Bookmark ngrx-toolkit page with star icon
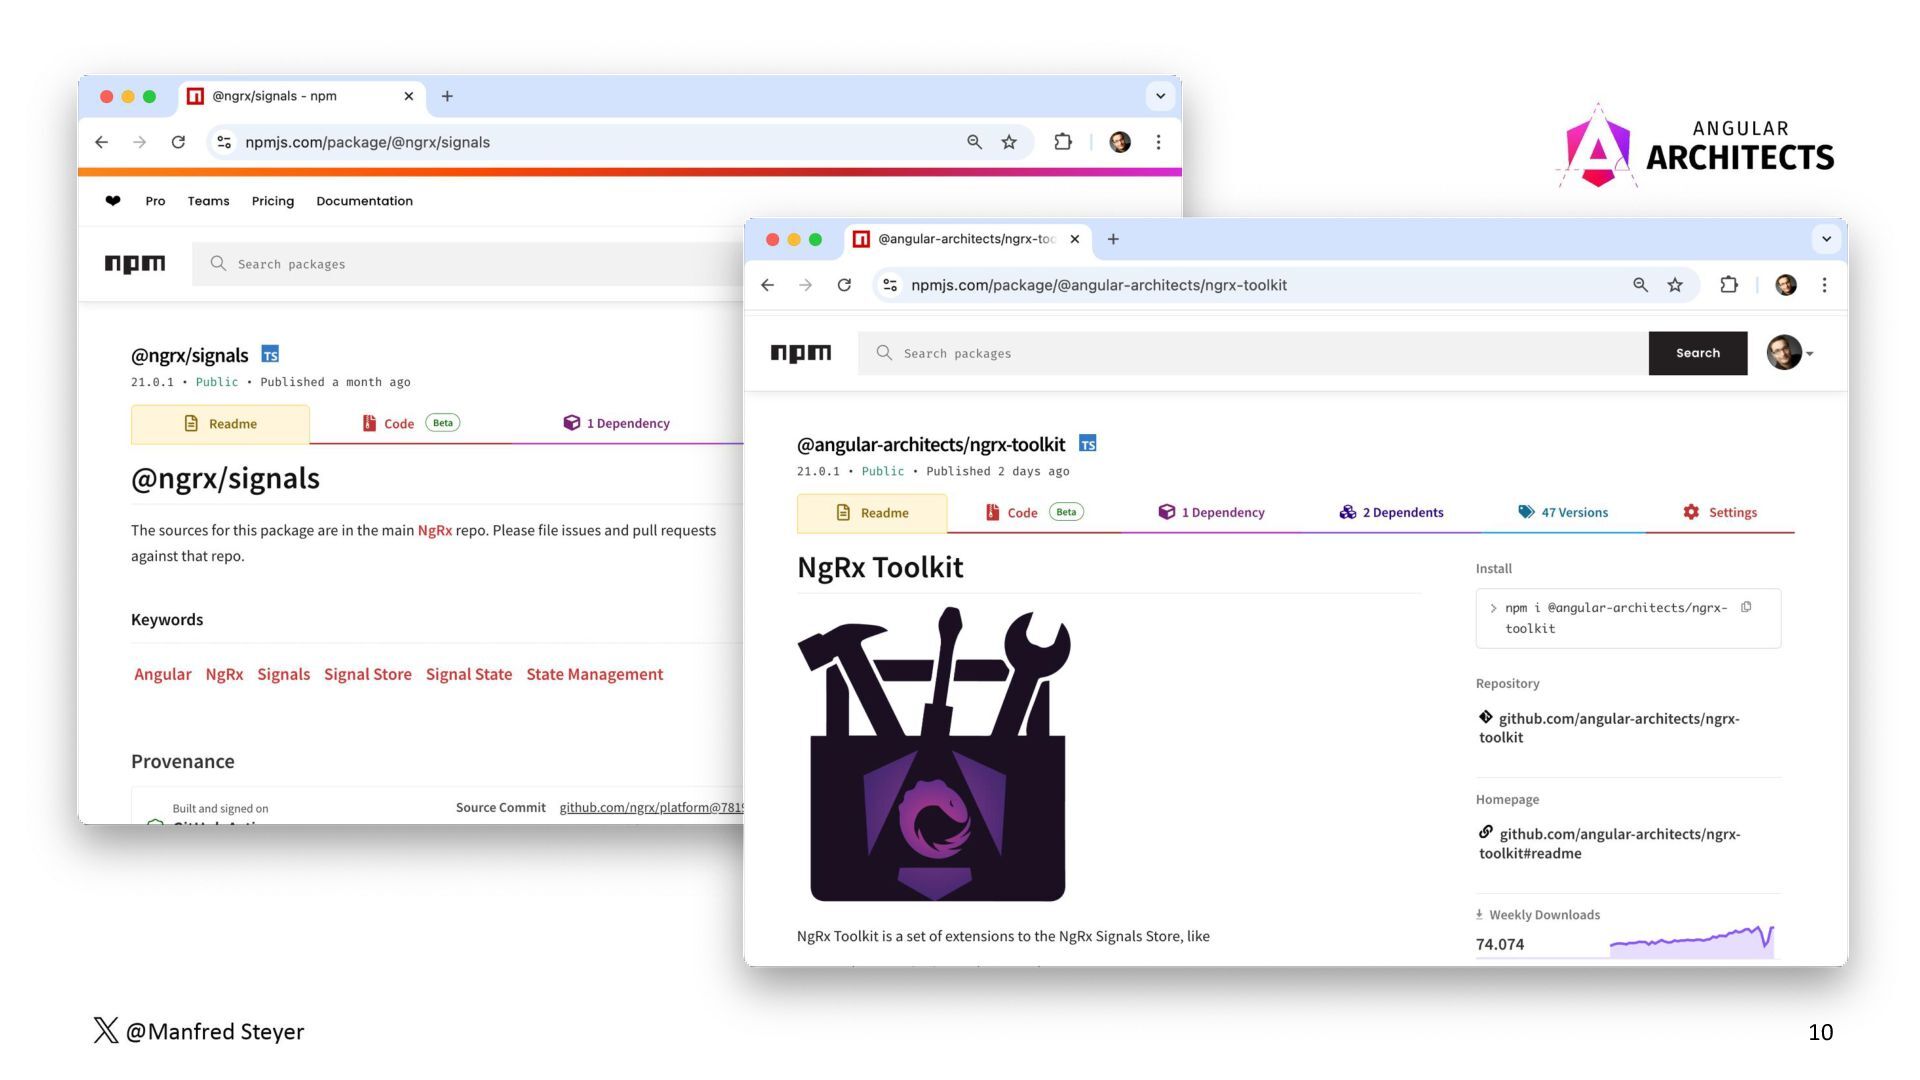Screen dimensions: 1920x1080 coord(1675,285)
